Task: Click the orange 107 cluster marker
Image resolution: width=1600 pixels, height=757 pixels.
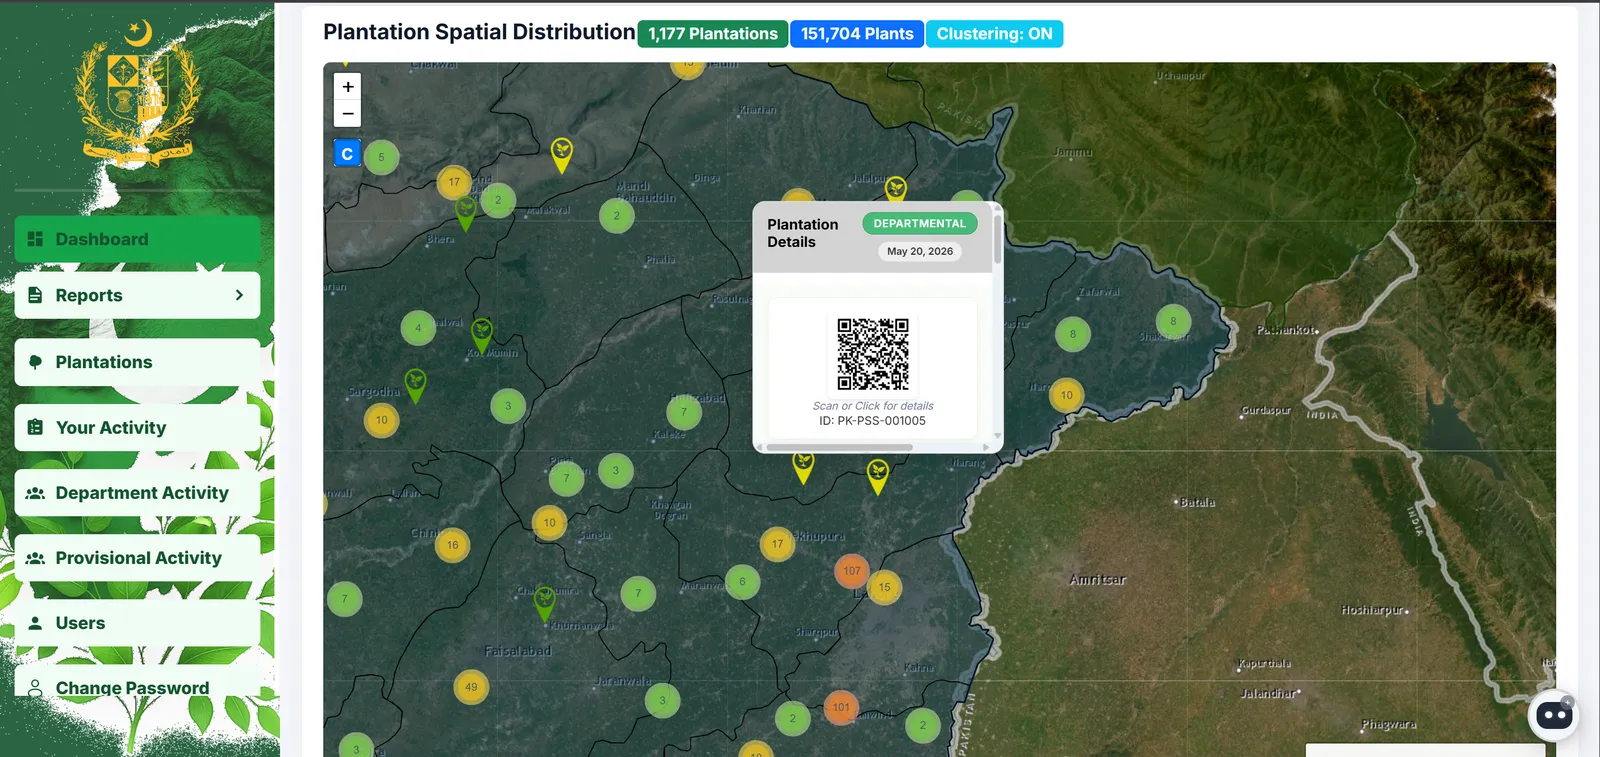Action: coord(851,571)
